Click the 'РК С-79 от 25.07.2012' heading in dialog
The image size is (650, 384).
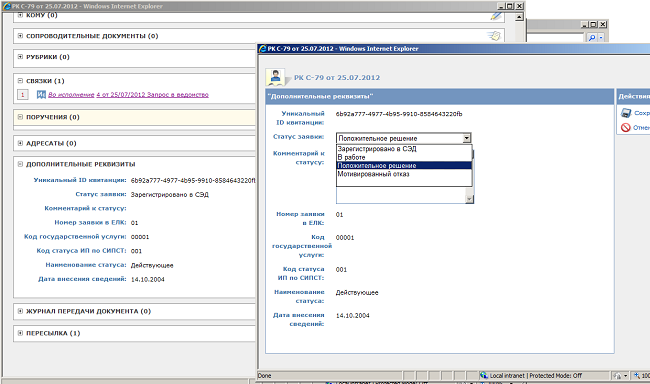point(337,78)
